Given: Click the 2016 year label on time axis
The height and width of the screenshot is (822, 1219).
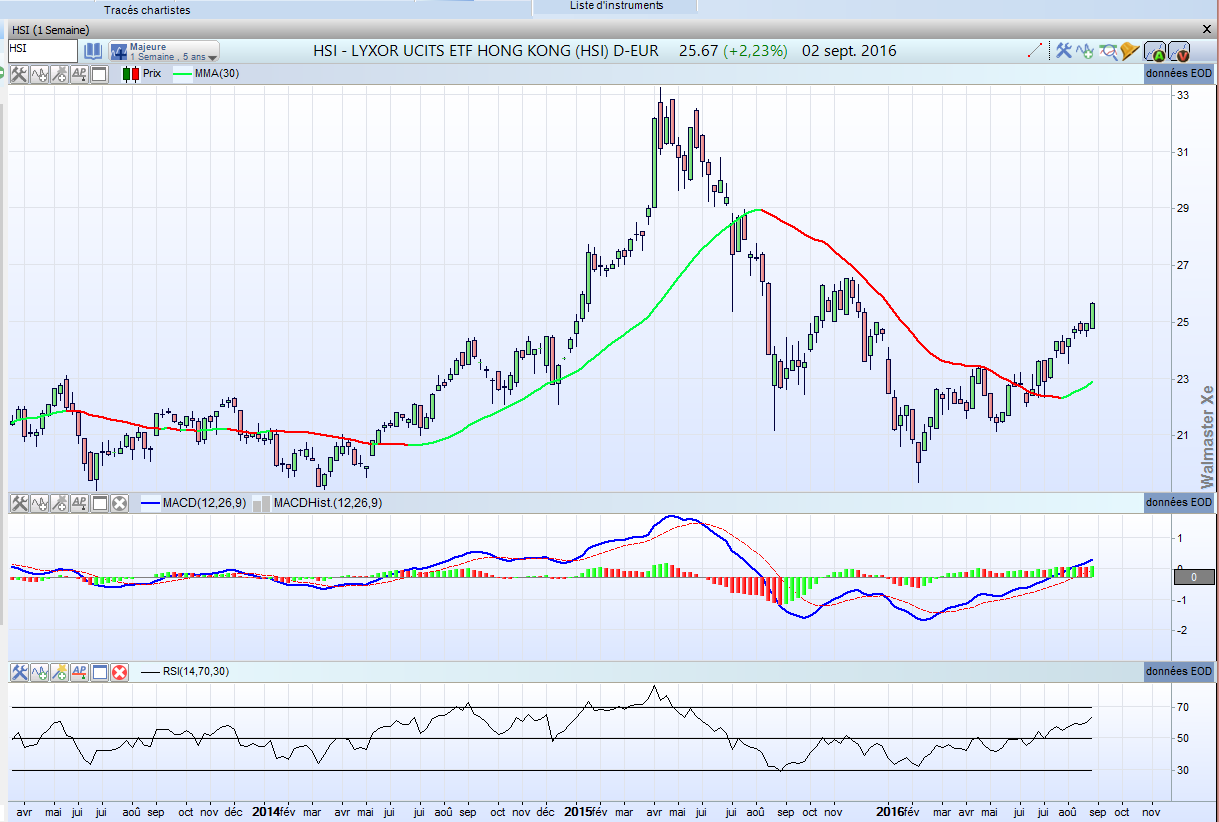Looking at the screenshot, I should [889, 813].
